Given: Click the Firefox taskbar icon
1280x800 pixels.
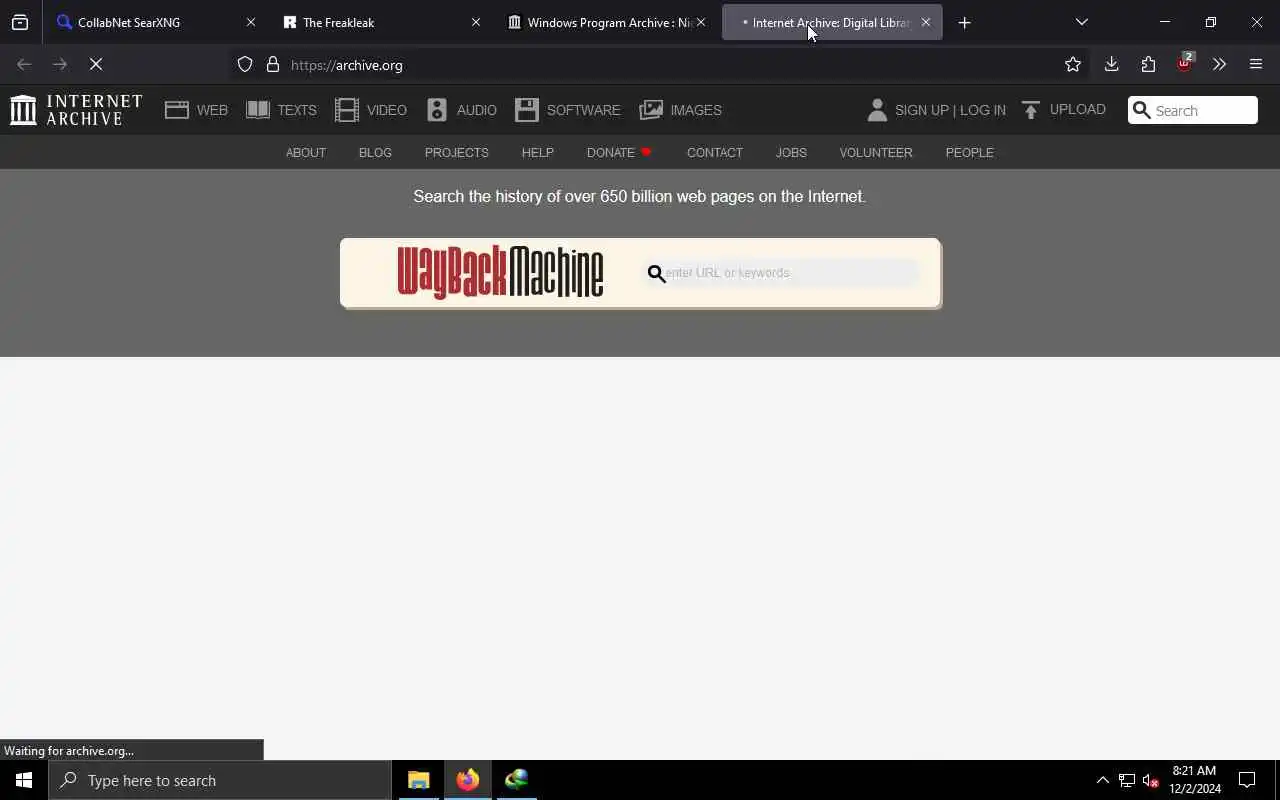Looking at the screenshot, I should 467,780.
